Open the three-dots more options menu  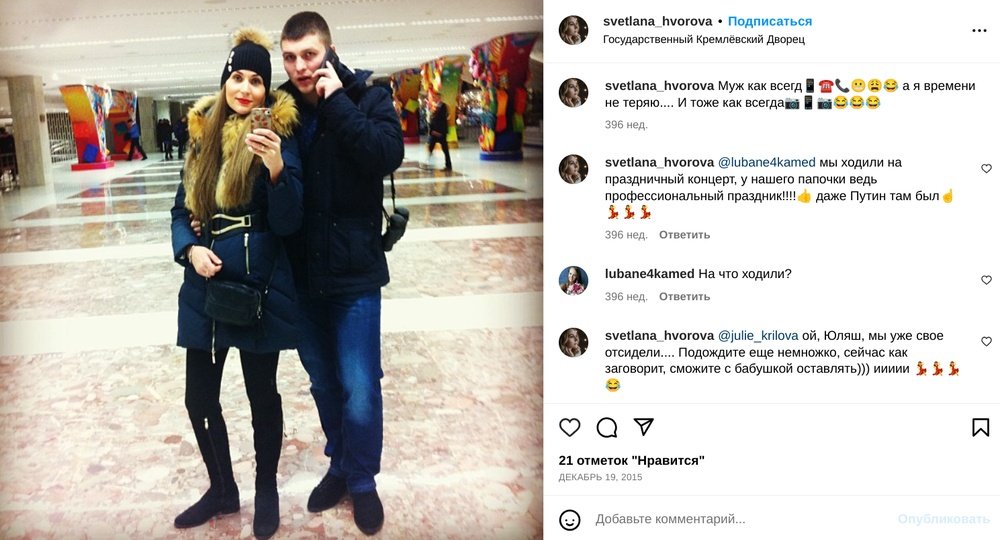tap(979, 30)
